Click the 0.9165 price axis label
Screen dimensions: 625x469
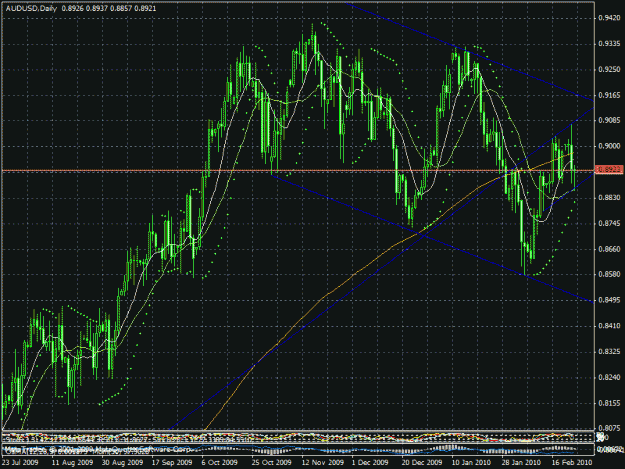(609, 95)
